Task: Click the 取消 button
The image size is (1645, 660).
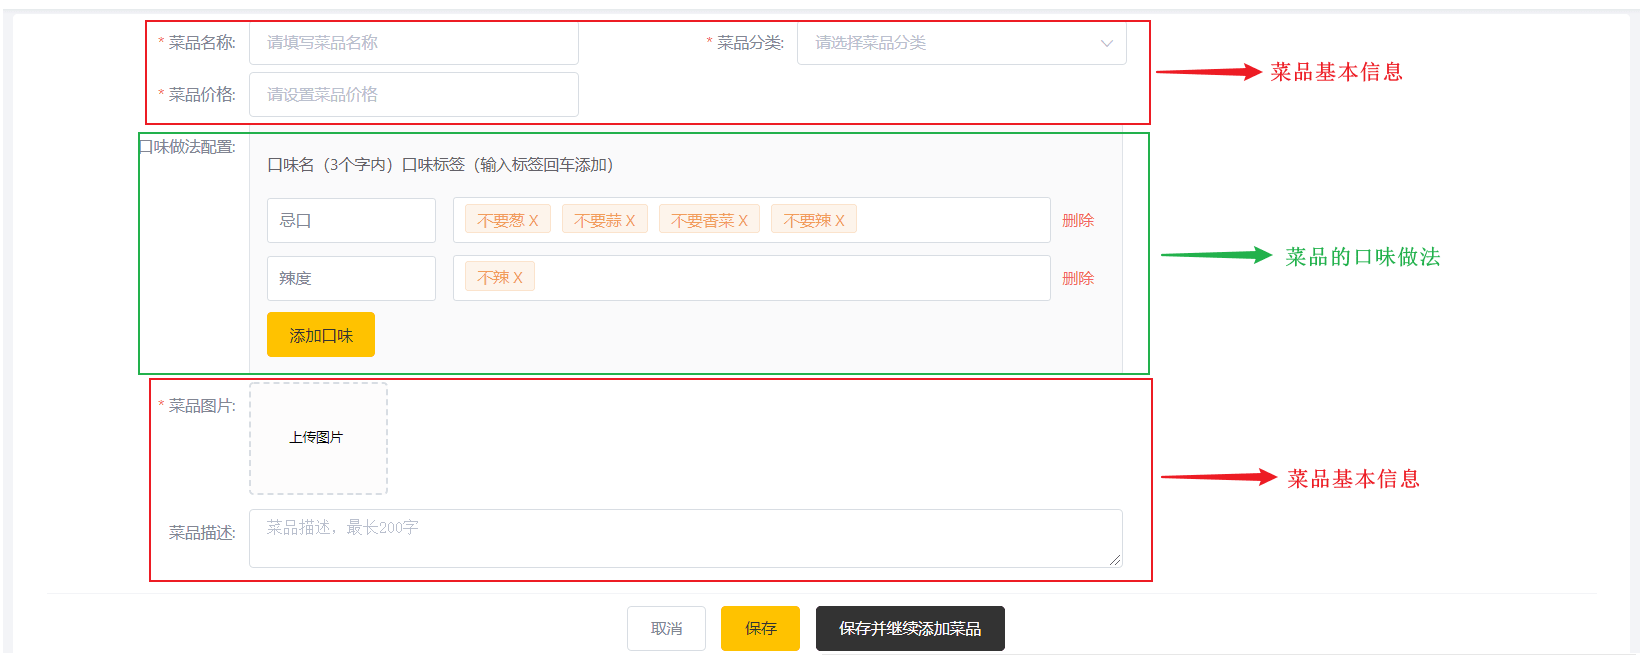Action: 666,629
